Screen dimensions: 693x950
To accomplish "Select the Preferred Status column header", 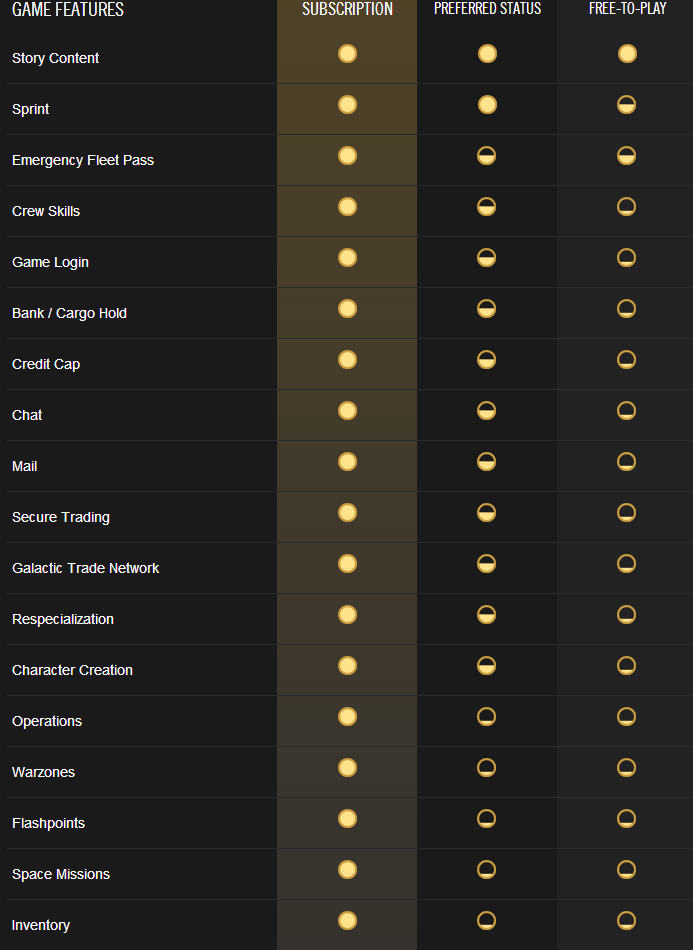I will click(487, 8).
